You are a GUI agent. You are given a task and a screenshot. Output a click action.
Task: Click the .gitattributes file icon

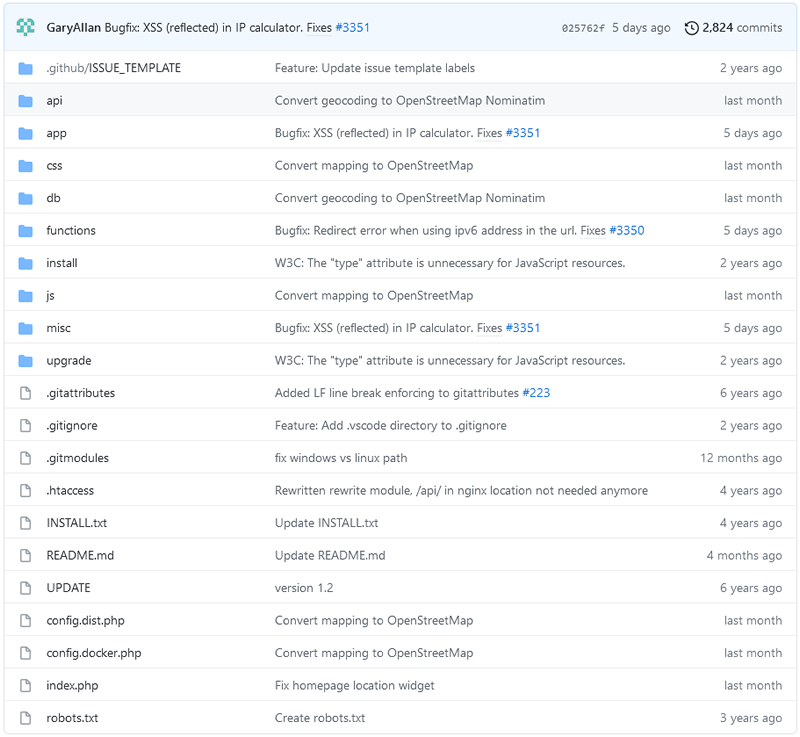click(x=25, y=393)
